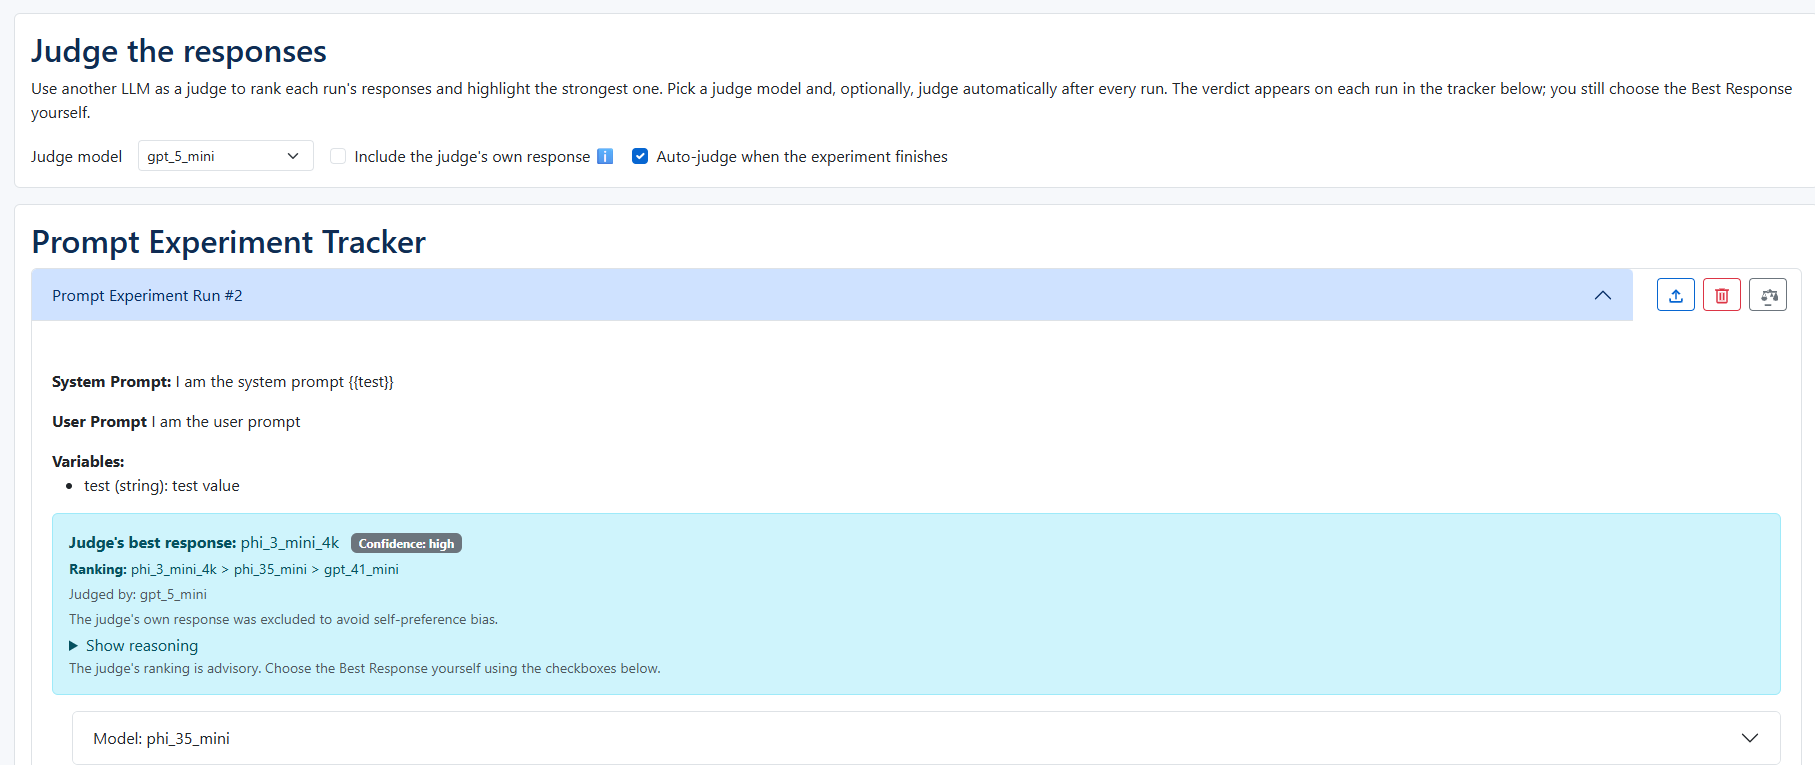Click the blue info icon beside judge's response
1815x767 pixels.
click(x=604, y=156)
